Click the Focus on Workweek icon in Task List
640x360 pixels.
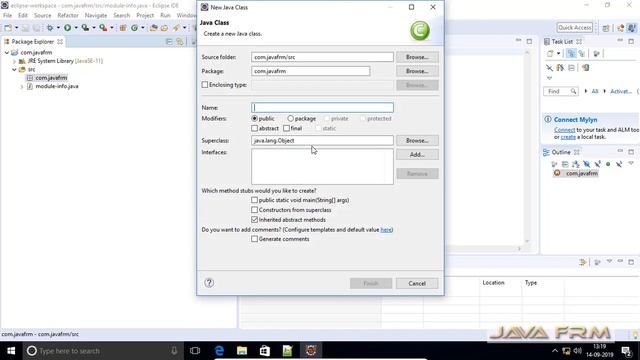(x=596, y=53)
